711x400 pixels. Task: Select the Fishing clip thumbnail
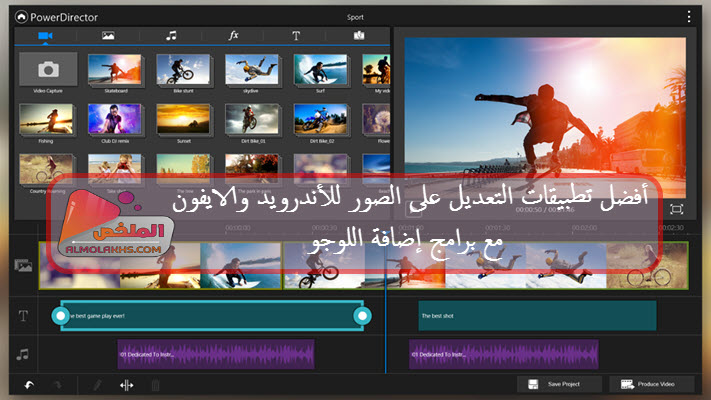(46, 119)
